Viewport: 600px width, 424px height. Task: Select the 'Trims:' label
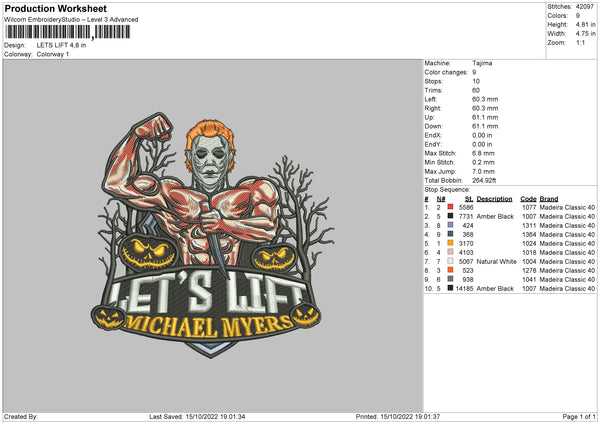point(434,91)
